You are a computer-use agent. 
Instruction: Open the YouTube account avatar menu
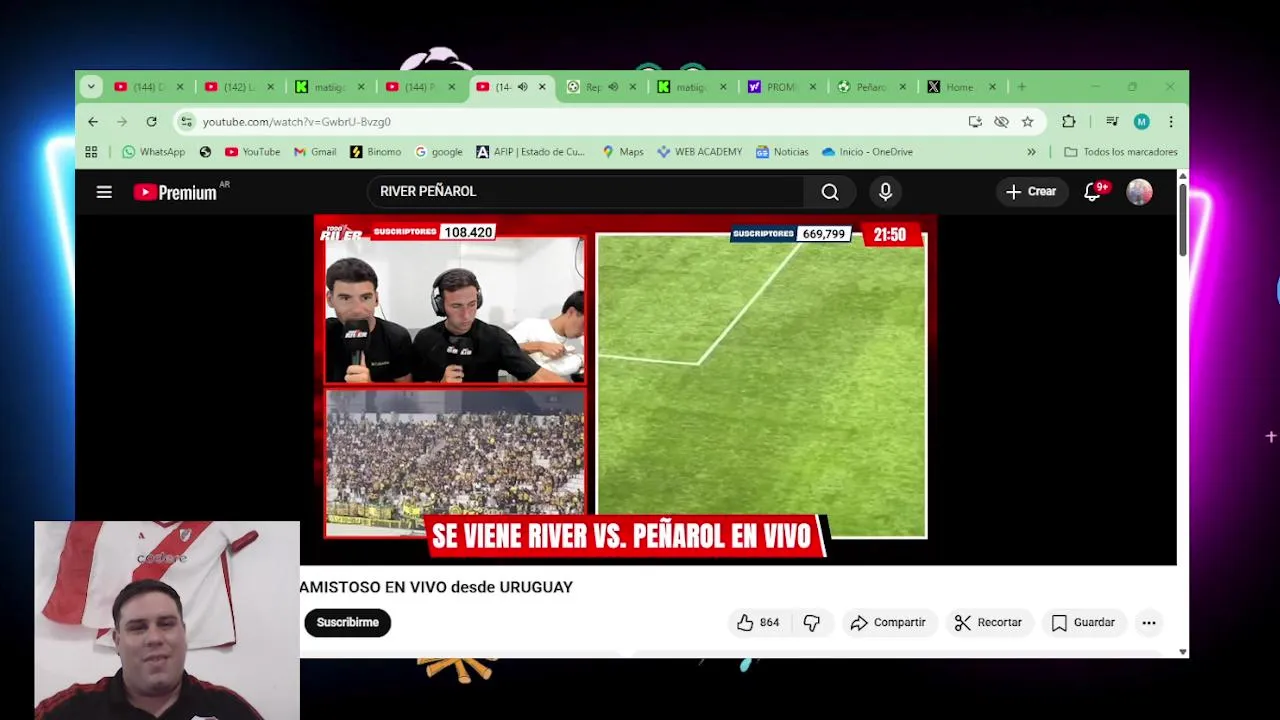coord(1139,192)
